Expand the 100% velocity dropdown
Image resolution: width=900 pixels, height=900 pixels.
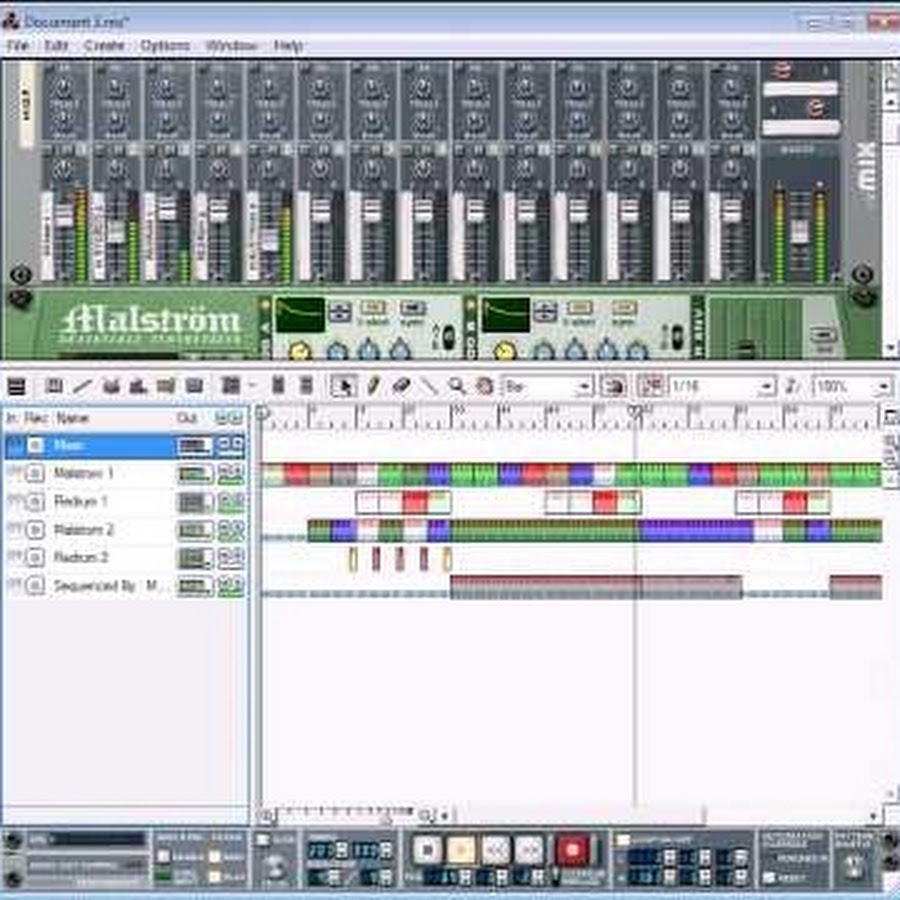coord(883,386)
